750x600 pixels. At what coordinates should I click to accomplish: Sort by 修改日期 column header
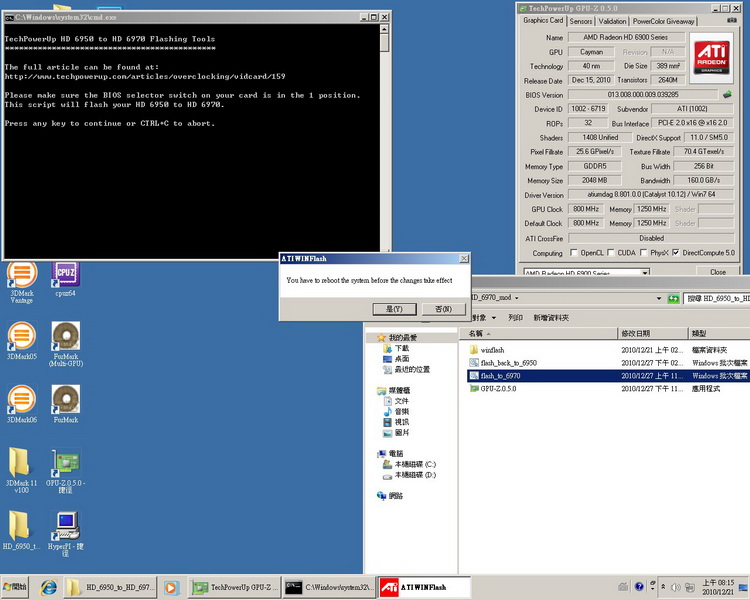tap(653, 333)
